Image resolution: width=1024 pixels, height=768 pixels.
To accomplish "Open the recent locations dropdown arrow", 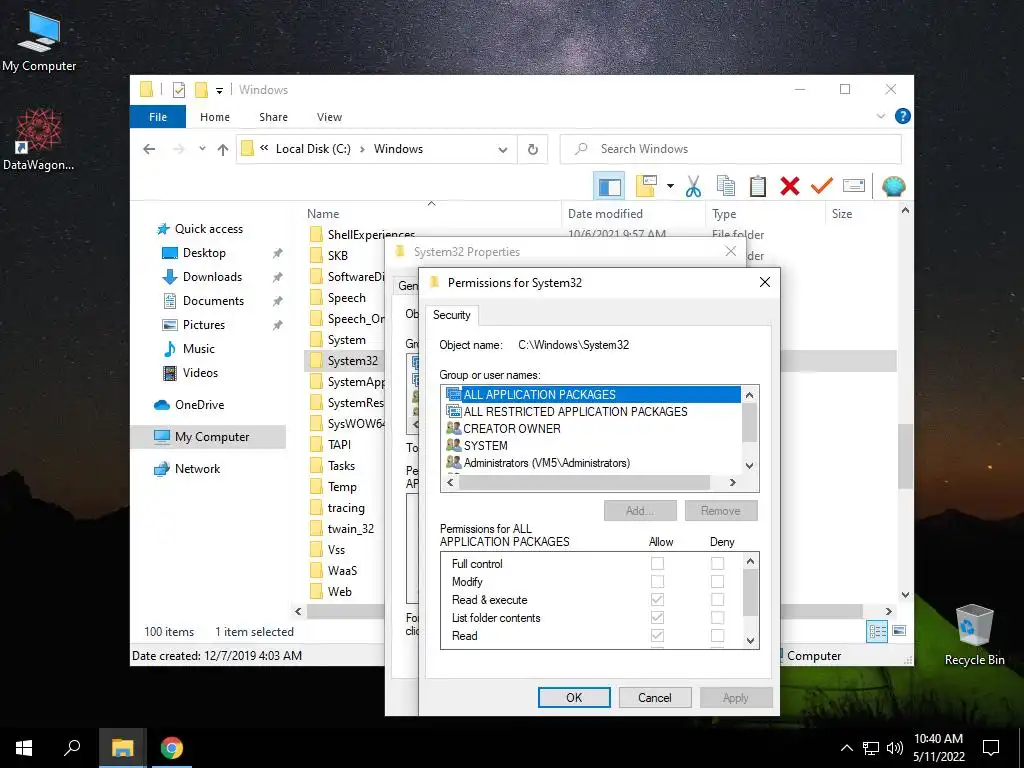I will tap(202, 149).
